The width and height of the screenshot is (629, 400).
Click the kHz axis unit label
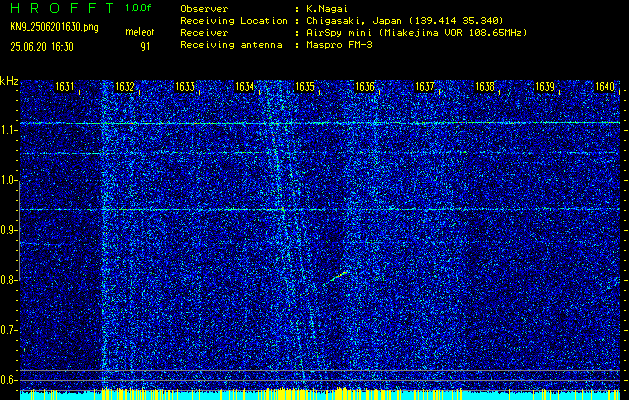[9, 81]
